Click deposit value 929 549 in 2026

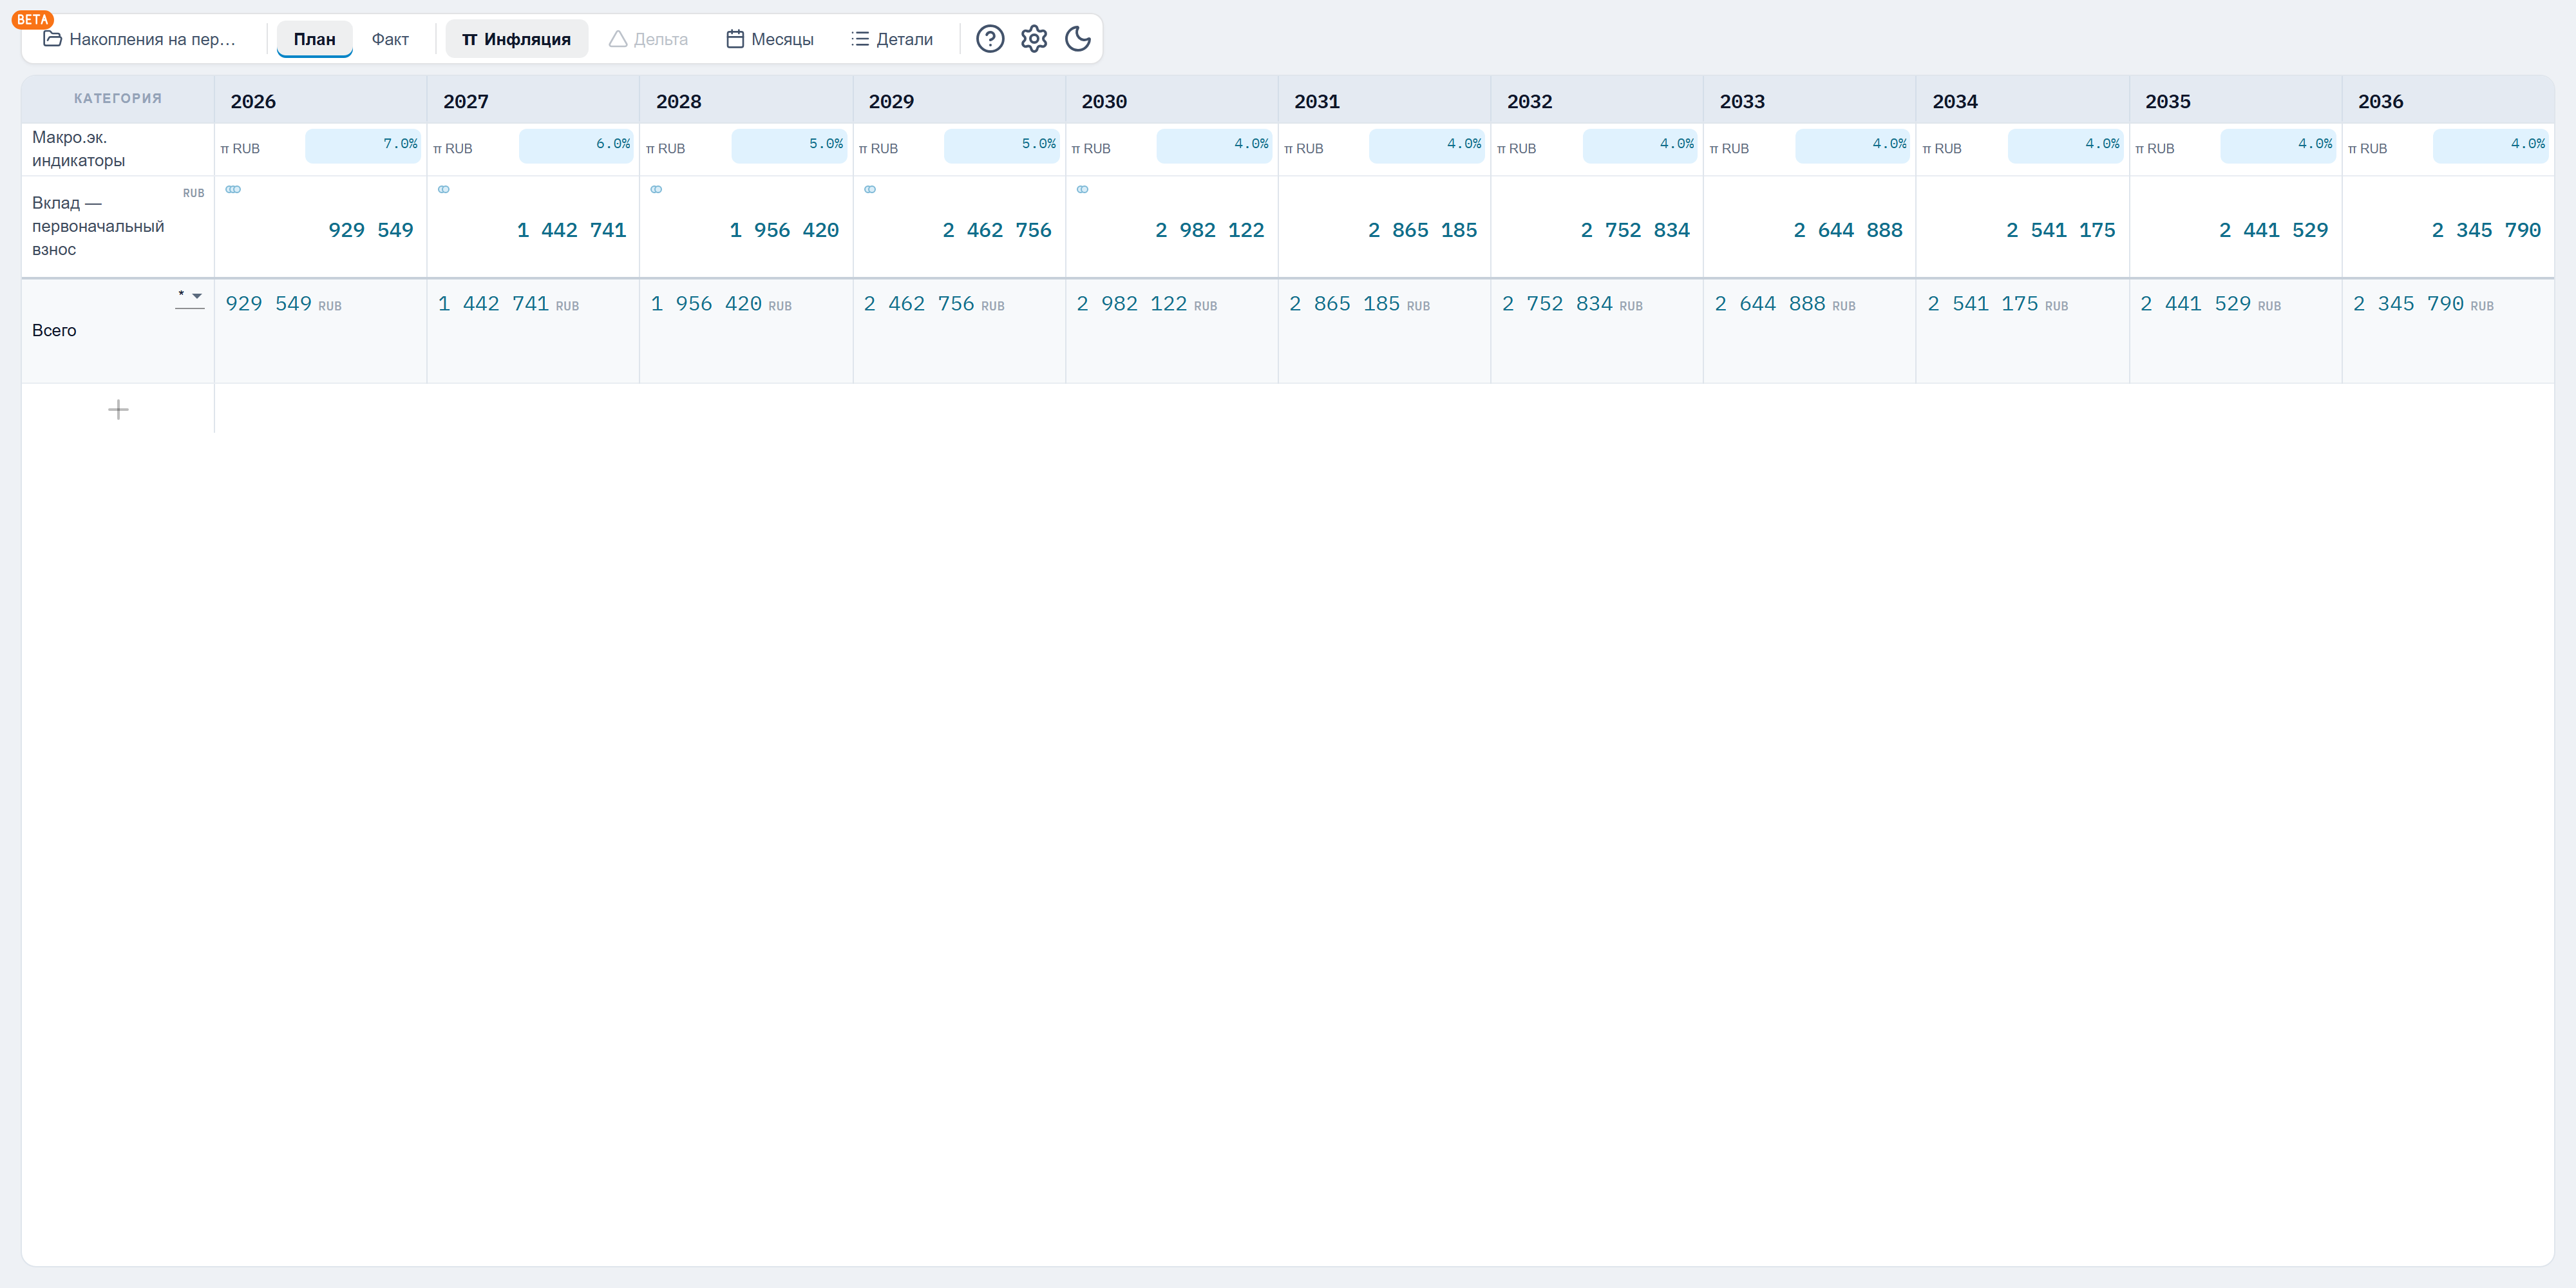click(x=371, y=230)
